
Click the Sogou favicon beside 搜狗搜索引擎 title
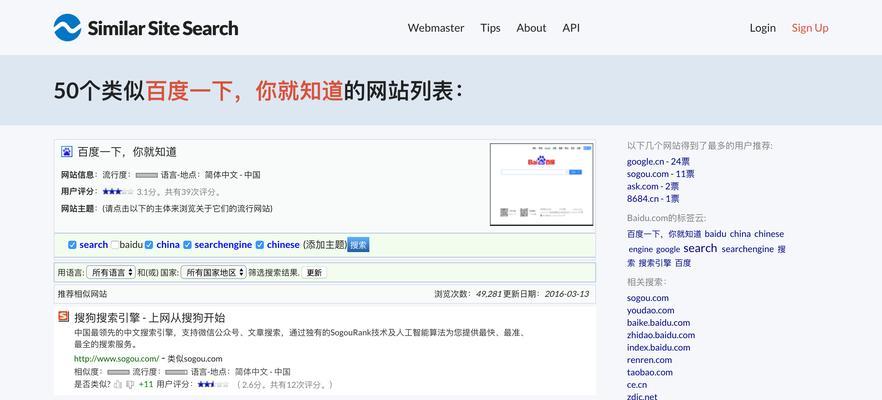(x=64, y=317)
